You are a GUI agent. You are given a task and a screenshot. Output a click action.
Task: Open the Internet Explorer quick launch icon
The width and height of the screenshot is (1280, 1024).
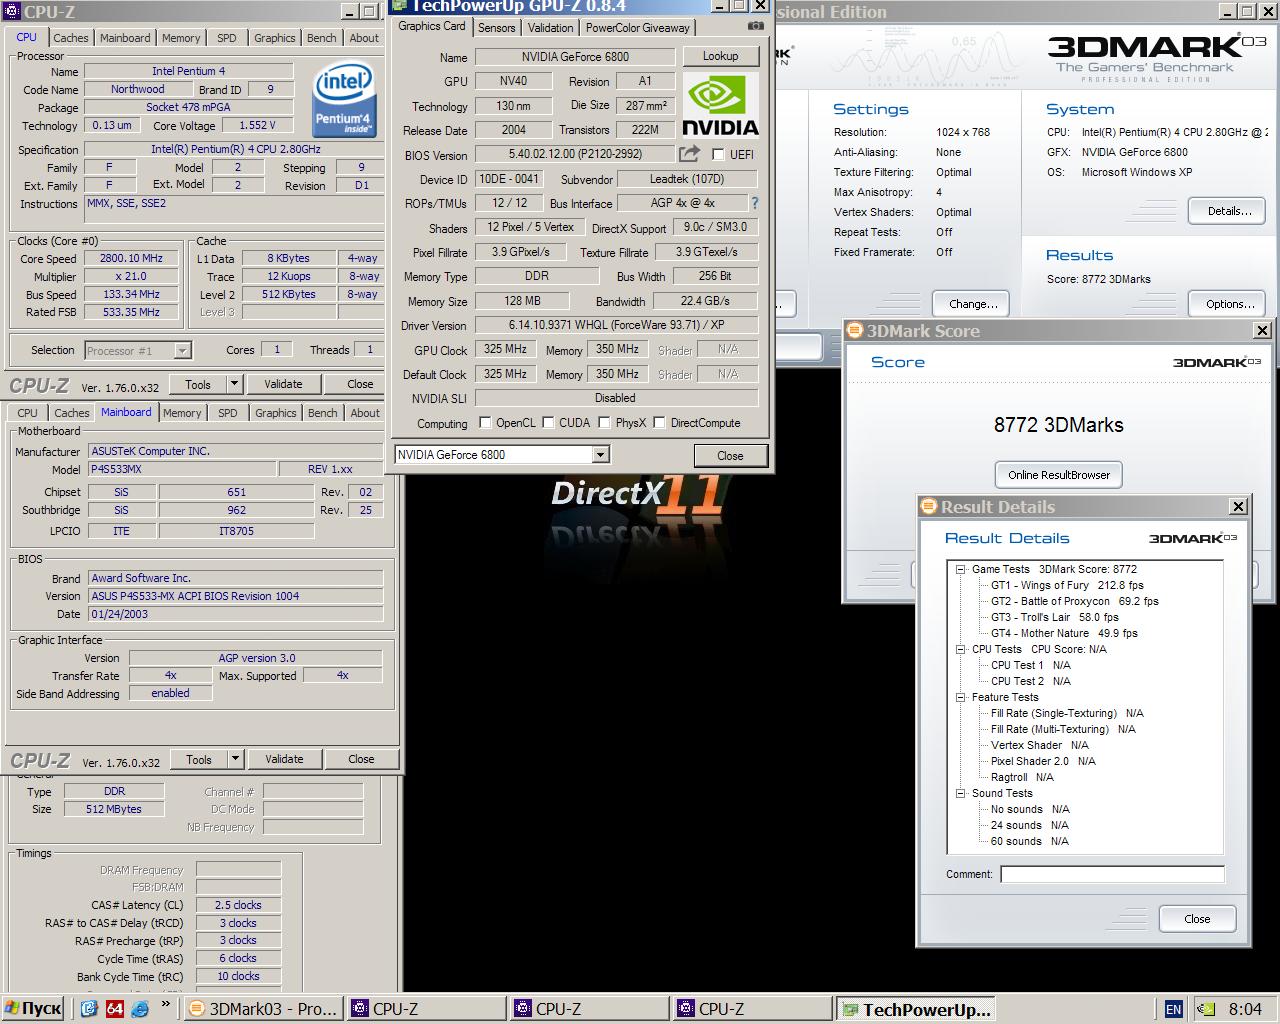(x=140, y=1008)
